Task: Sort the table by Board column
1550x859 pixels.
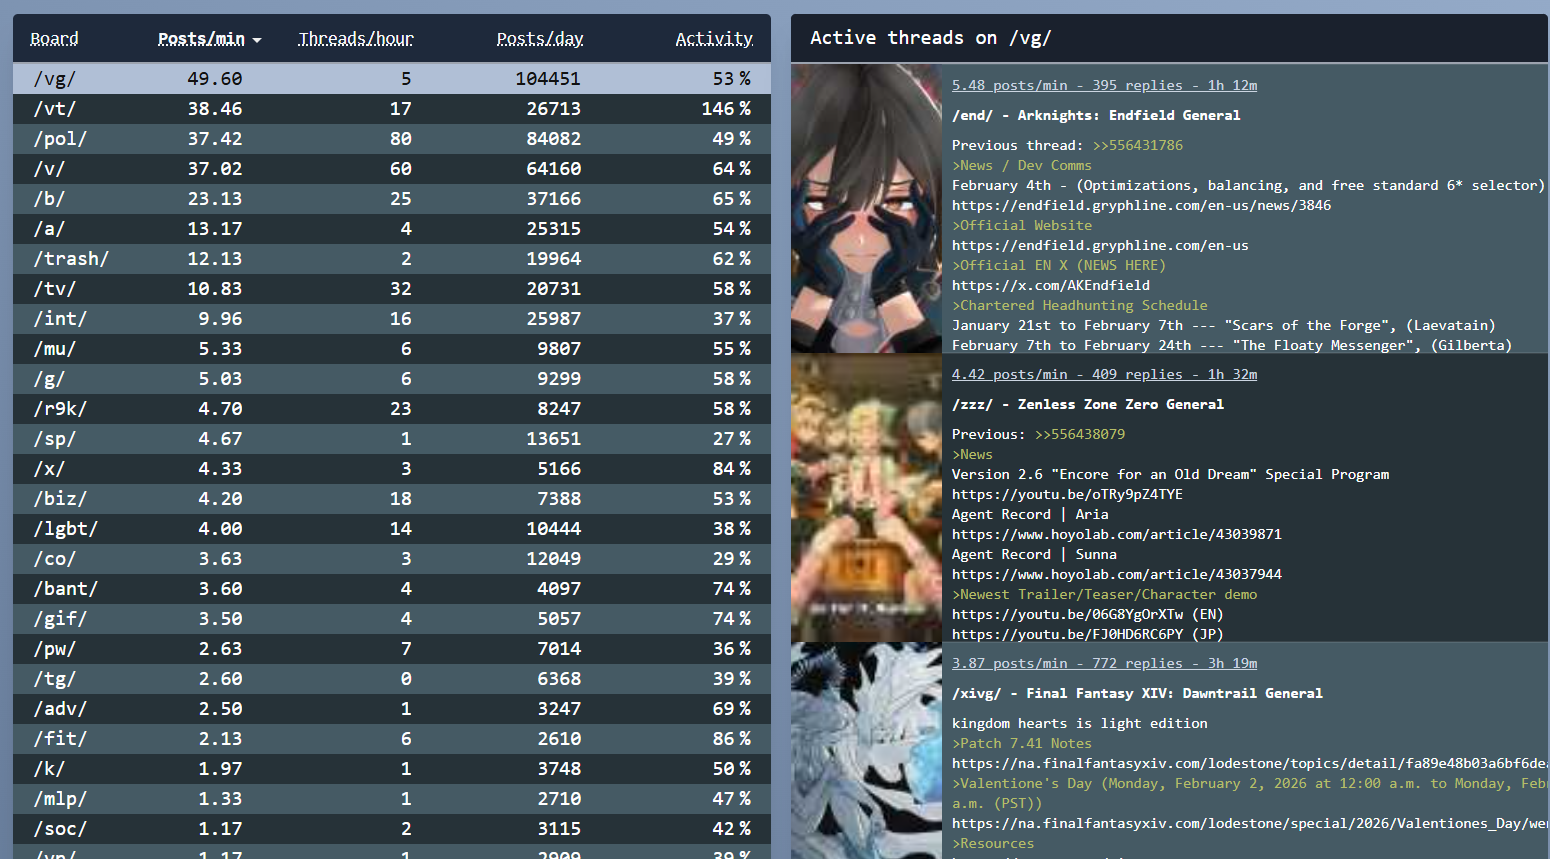Action: click(x=54, y=39)
